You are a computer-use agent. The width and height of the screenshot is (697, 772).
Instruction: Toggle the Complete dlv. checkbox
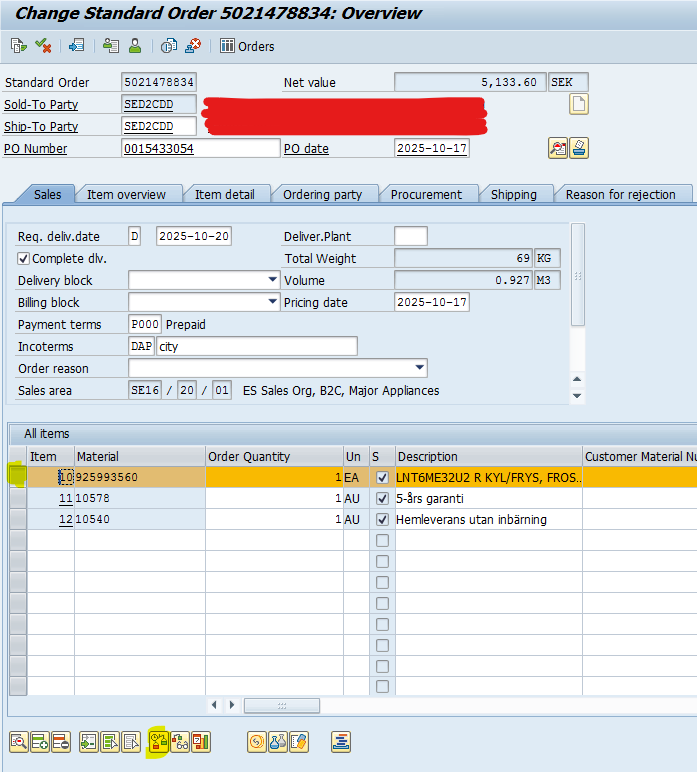click(x=23, y=258)
